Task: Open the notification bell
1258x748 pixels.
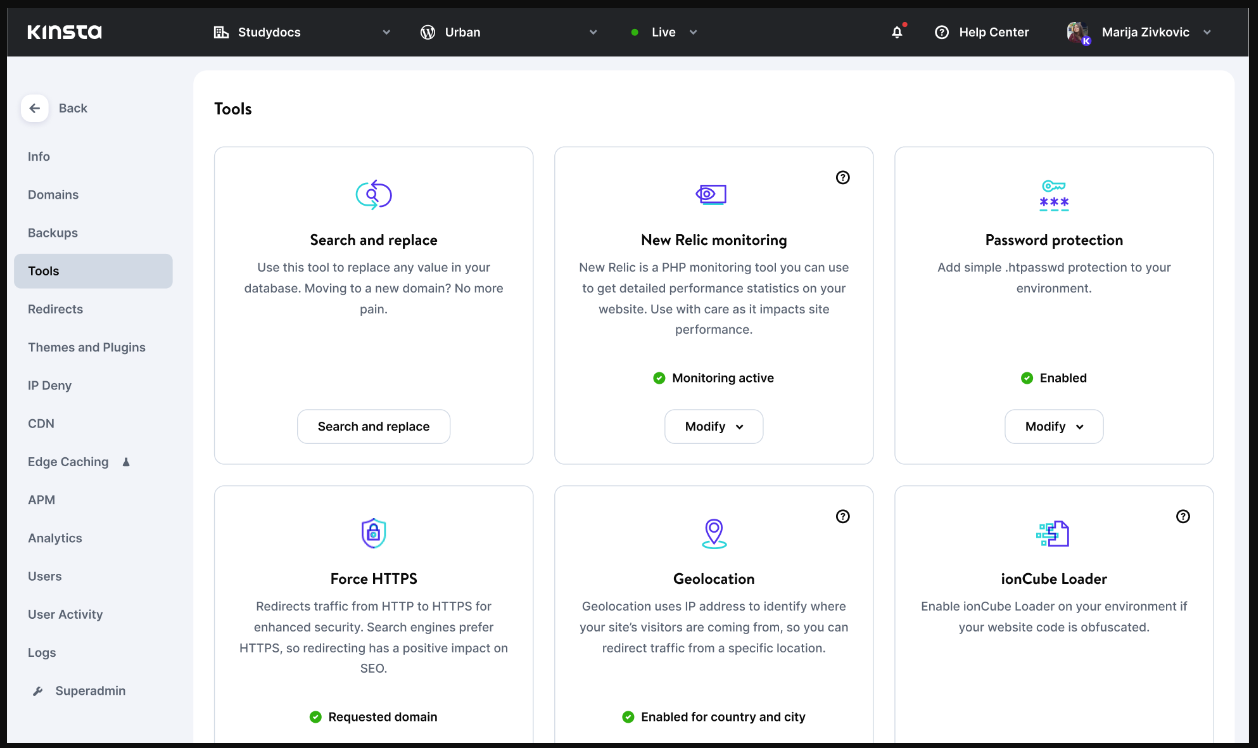Action: point(896,31)
